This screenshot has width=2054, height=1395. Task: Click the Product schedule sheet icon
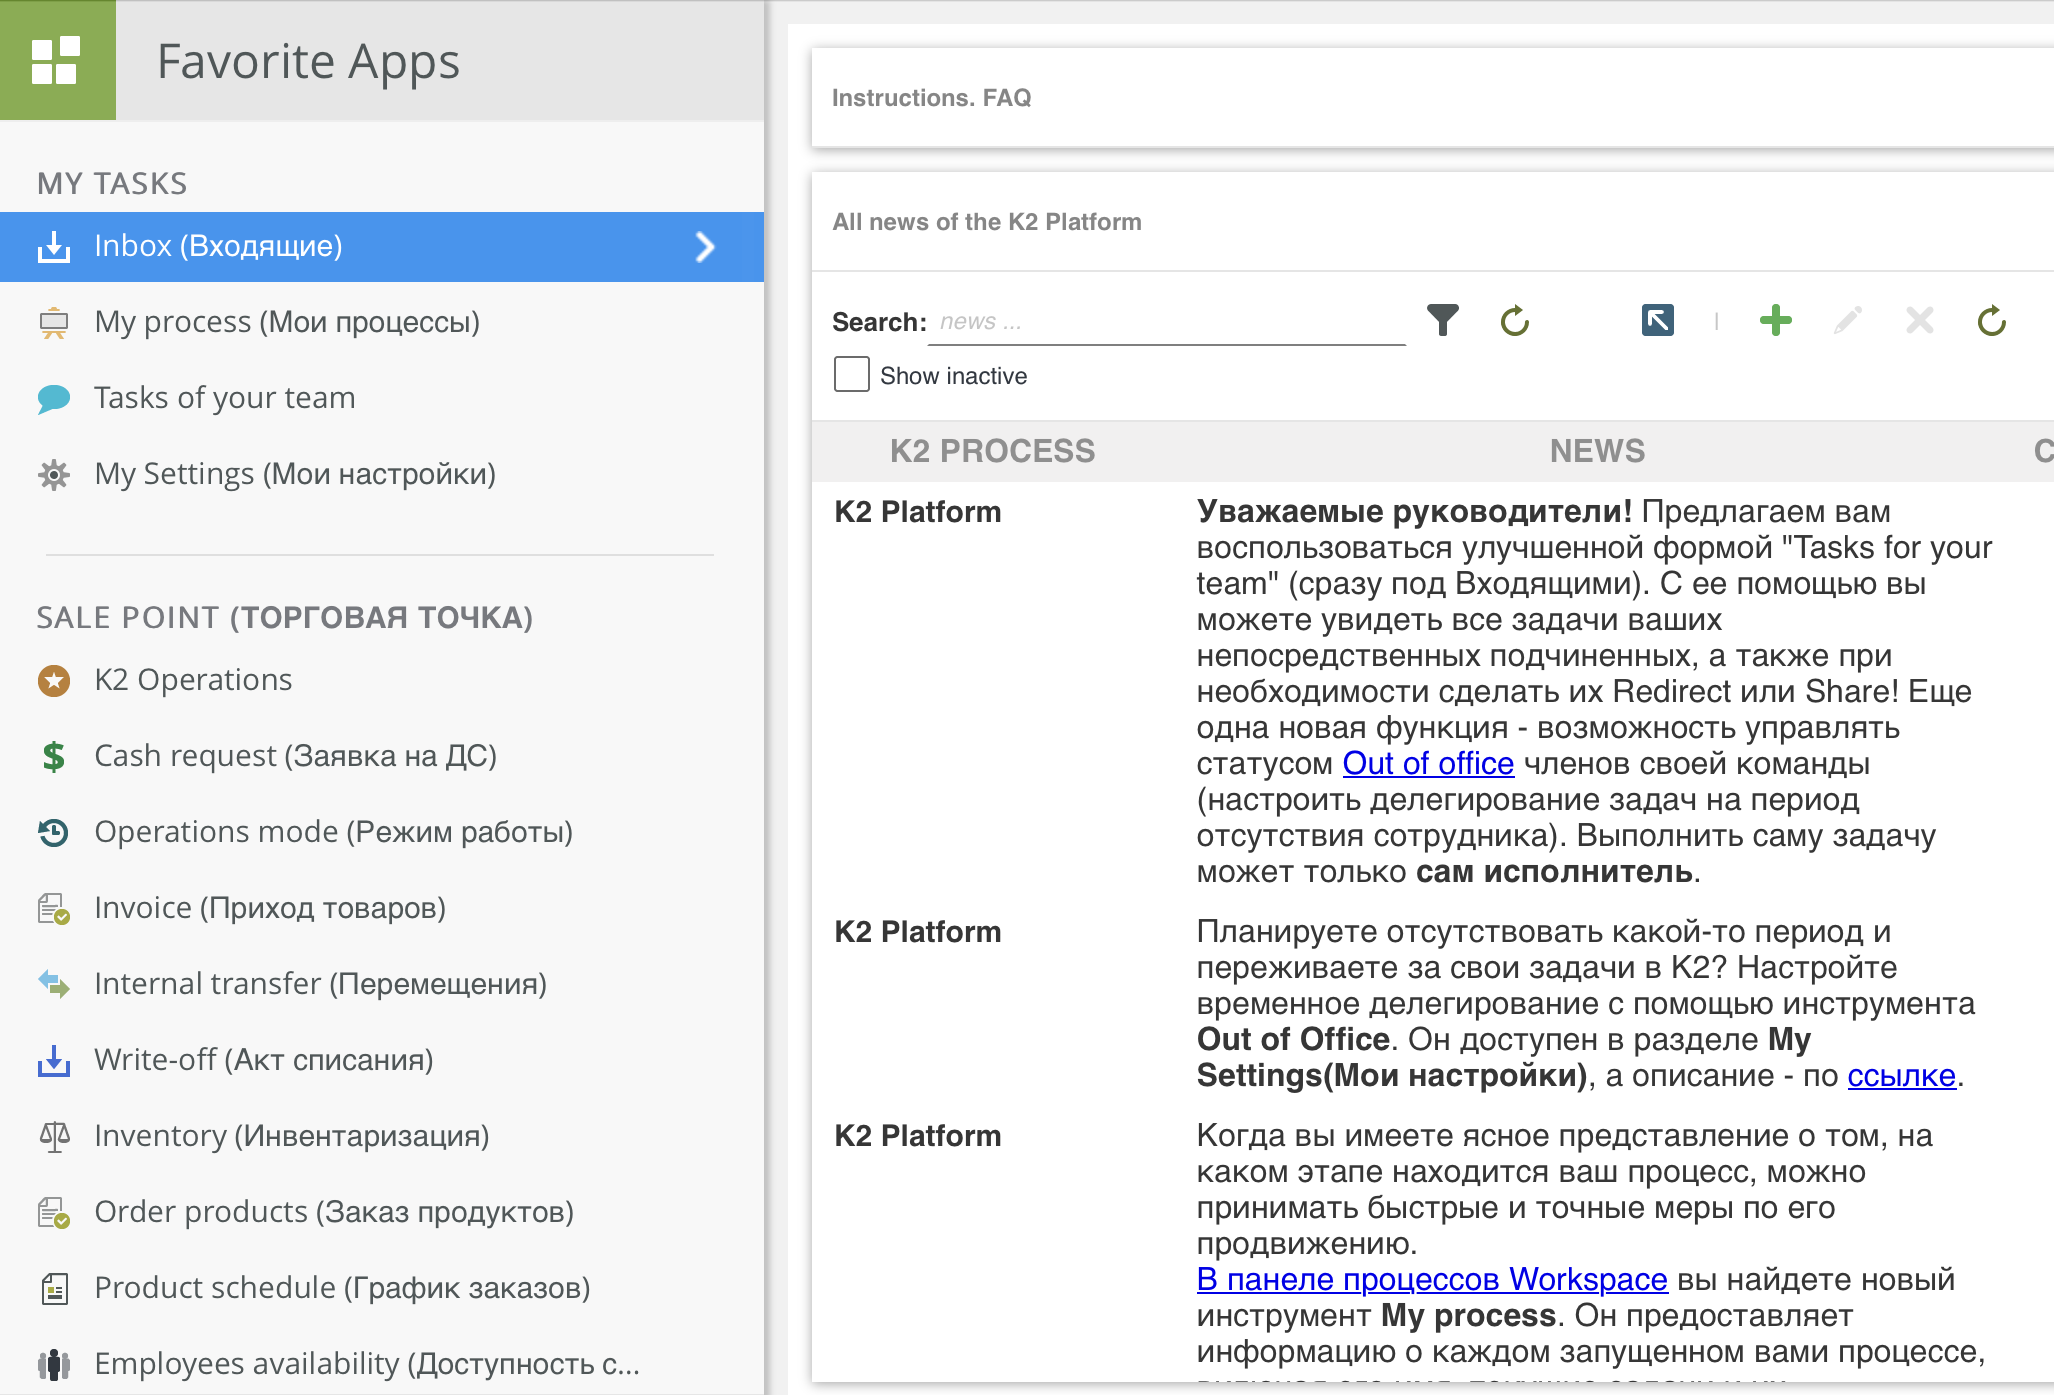54,1289
